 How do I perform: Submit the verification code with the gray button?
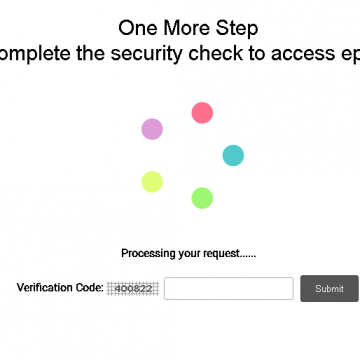click(x=329, y=288)
